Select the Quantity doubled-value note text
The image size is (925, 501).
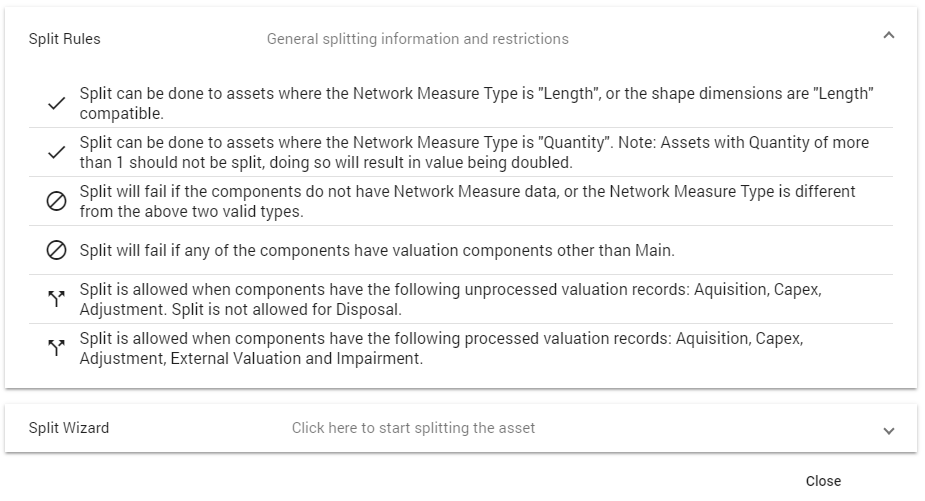tap(474, 152)
